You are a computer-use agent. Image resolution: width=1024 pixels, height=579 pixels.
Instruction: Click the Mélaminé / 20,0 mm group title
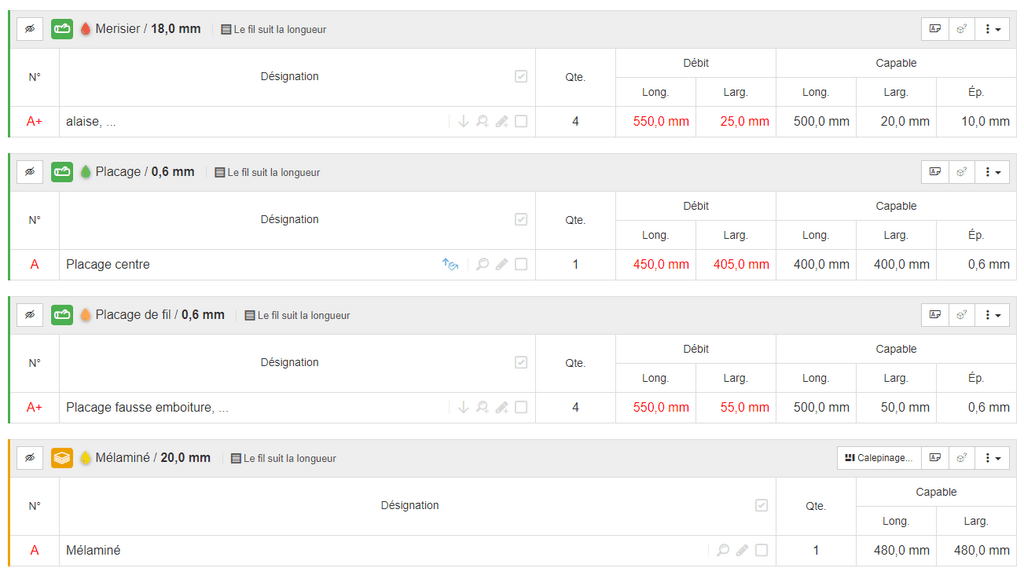[x=153, y=458]
